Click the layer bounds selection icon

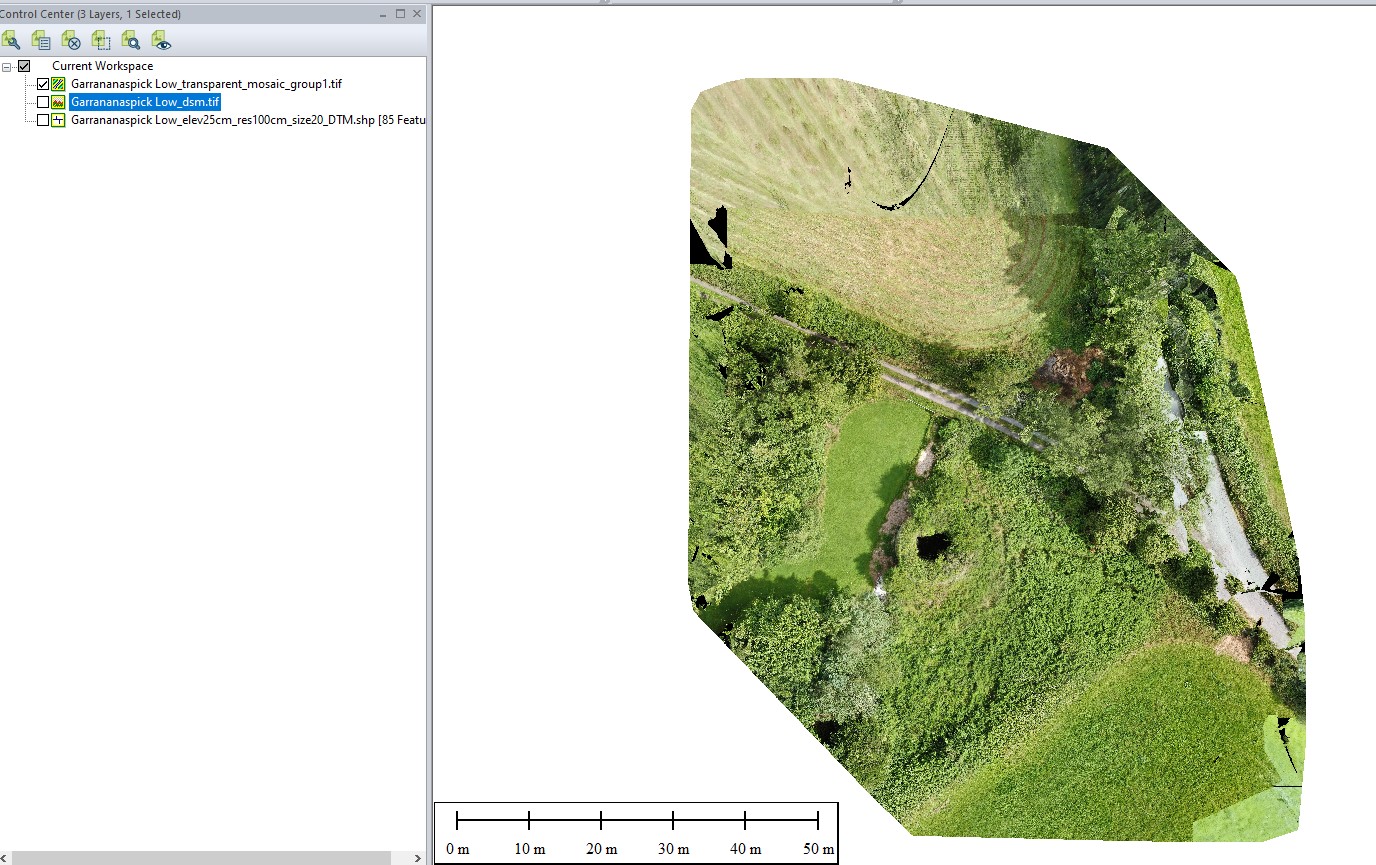(x=101, y=40)
